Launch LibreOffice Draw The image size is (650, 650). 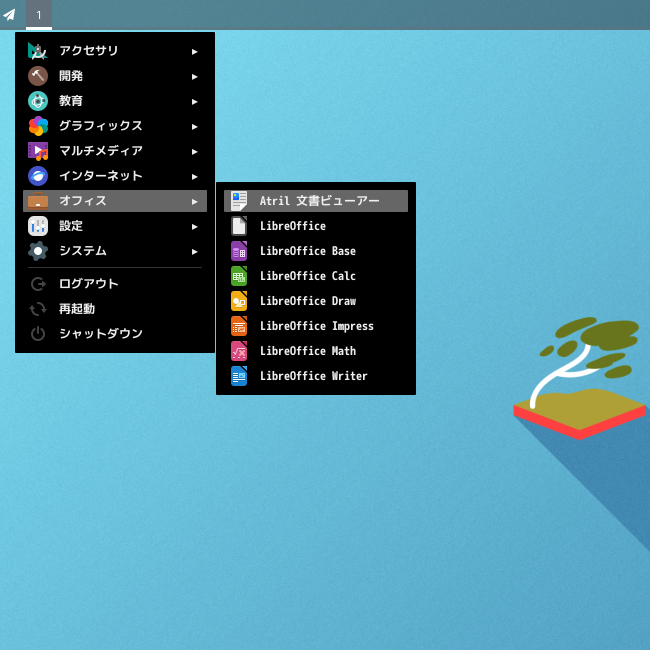click(x=316, y=301)
